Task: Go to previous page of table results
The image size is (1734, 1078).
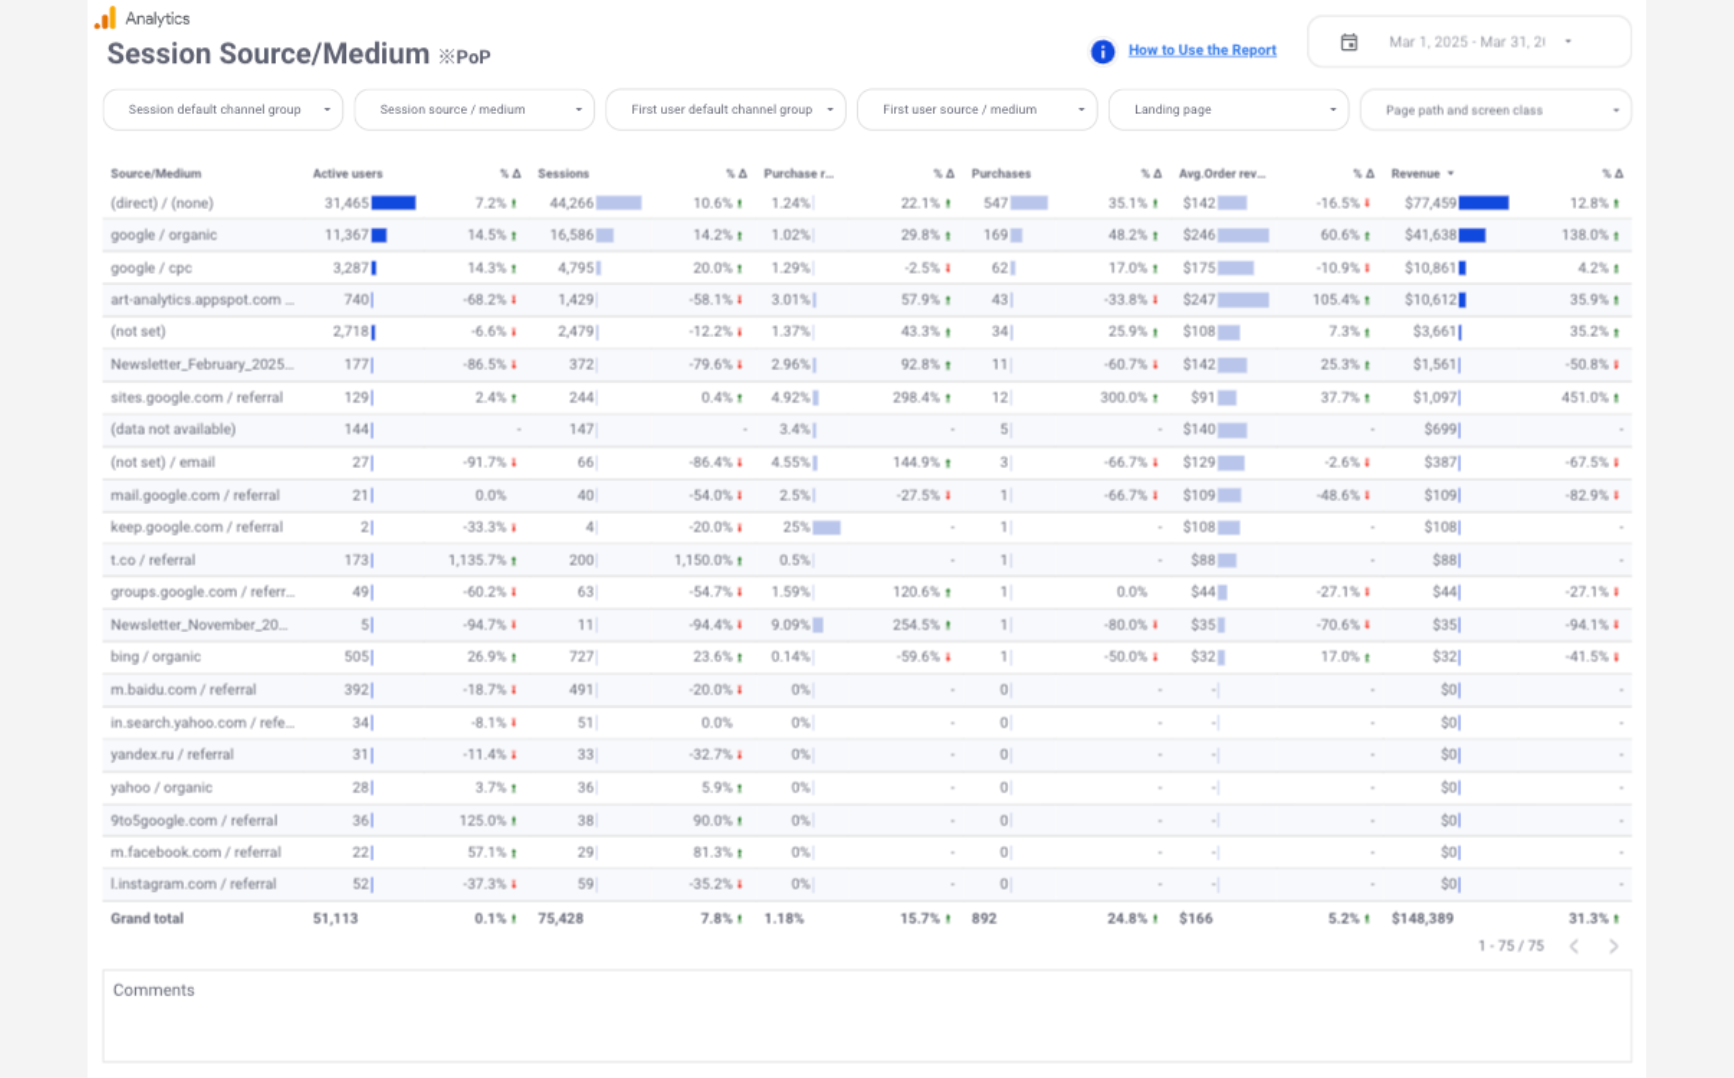Action: point(1574,946)
